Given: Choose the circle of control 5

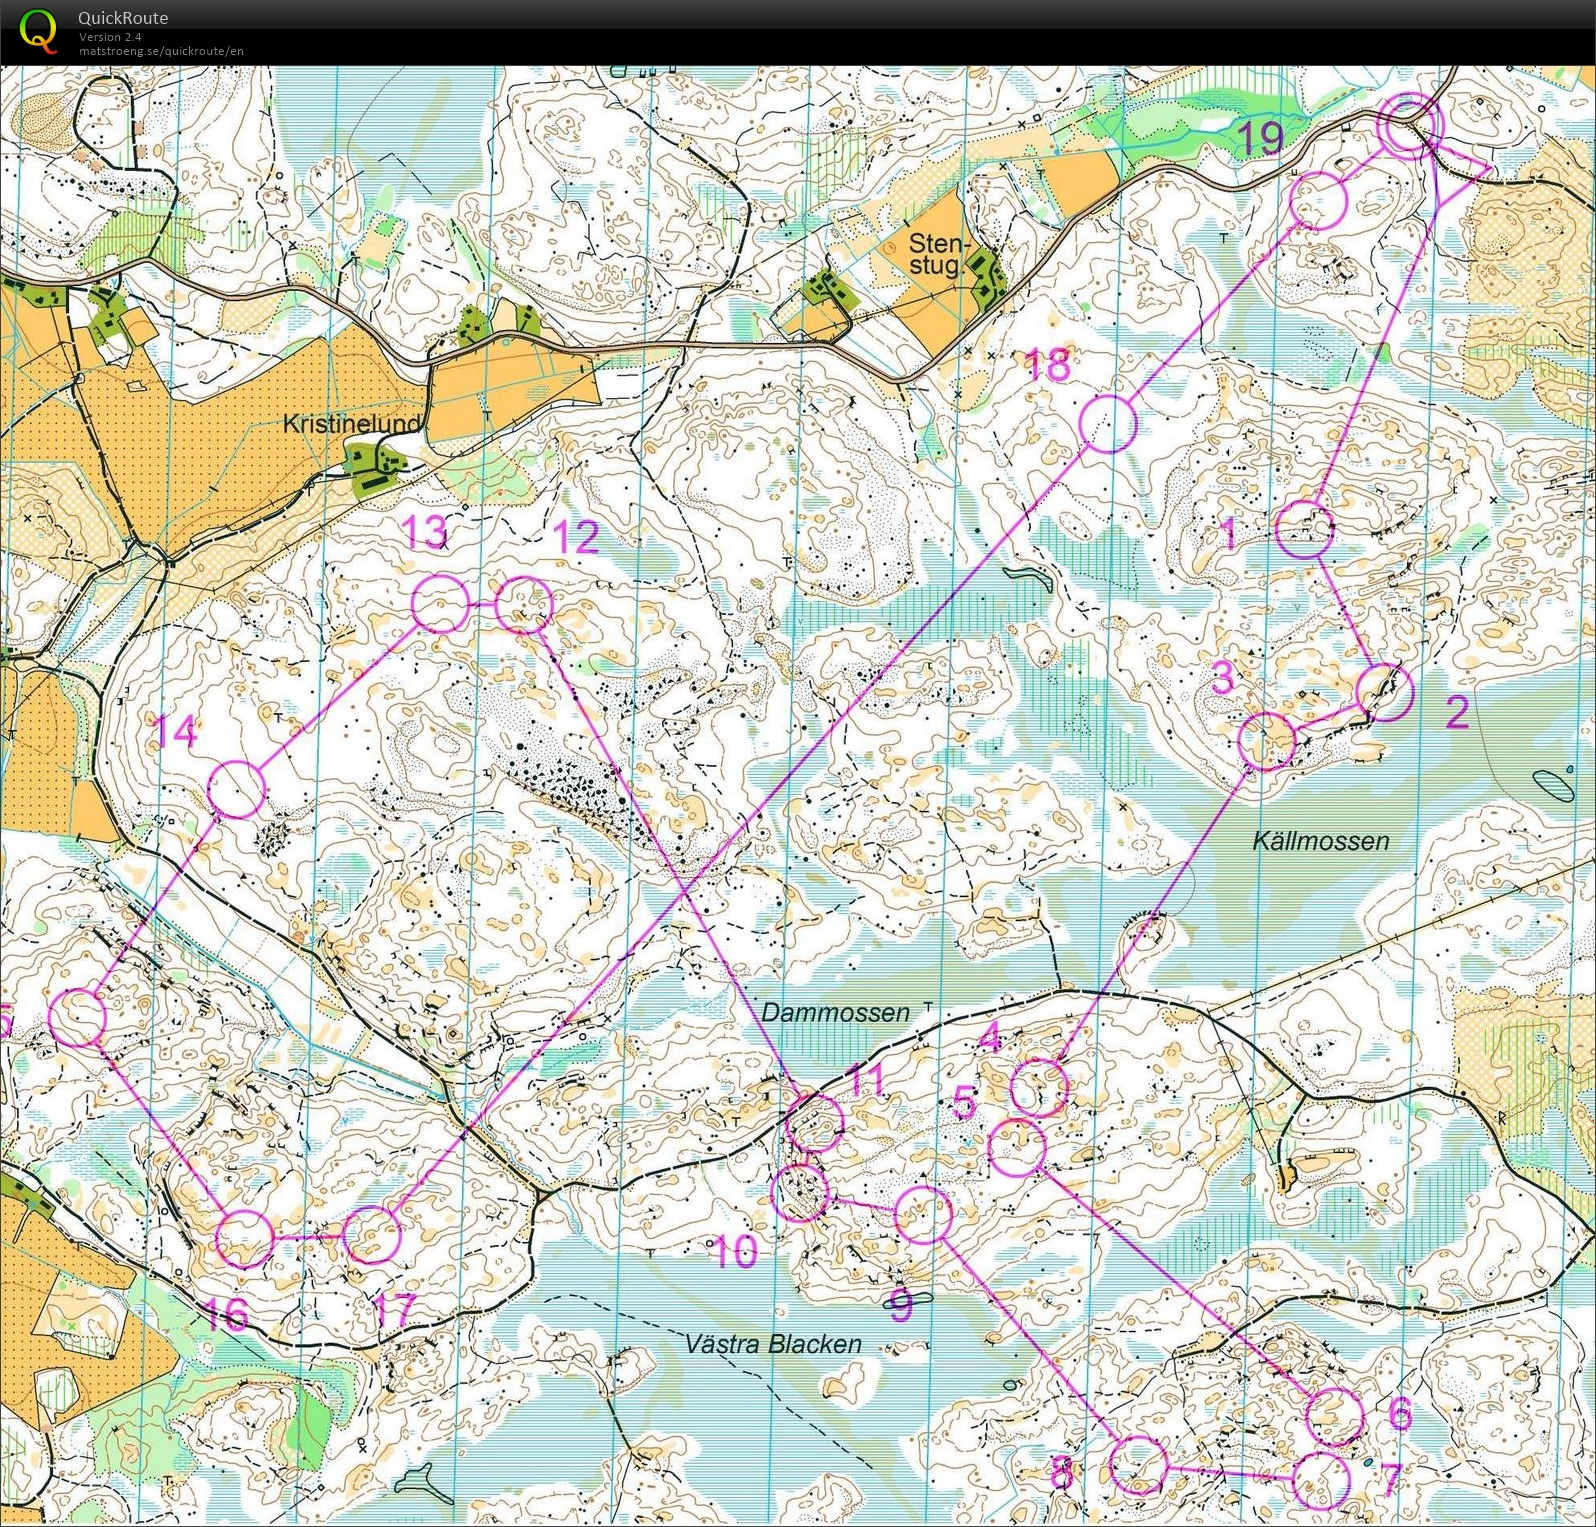Looking at the screenshot, I should 1017,1148.
